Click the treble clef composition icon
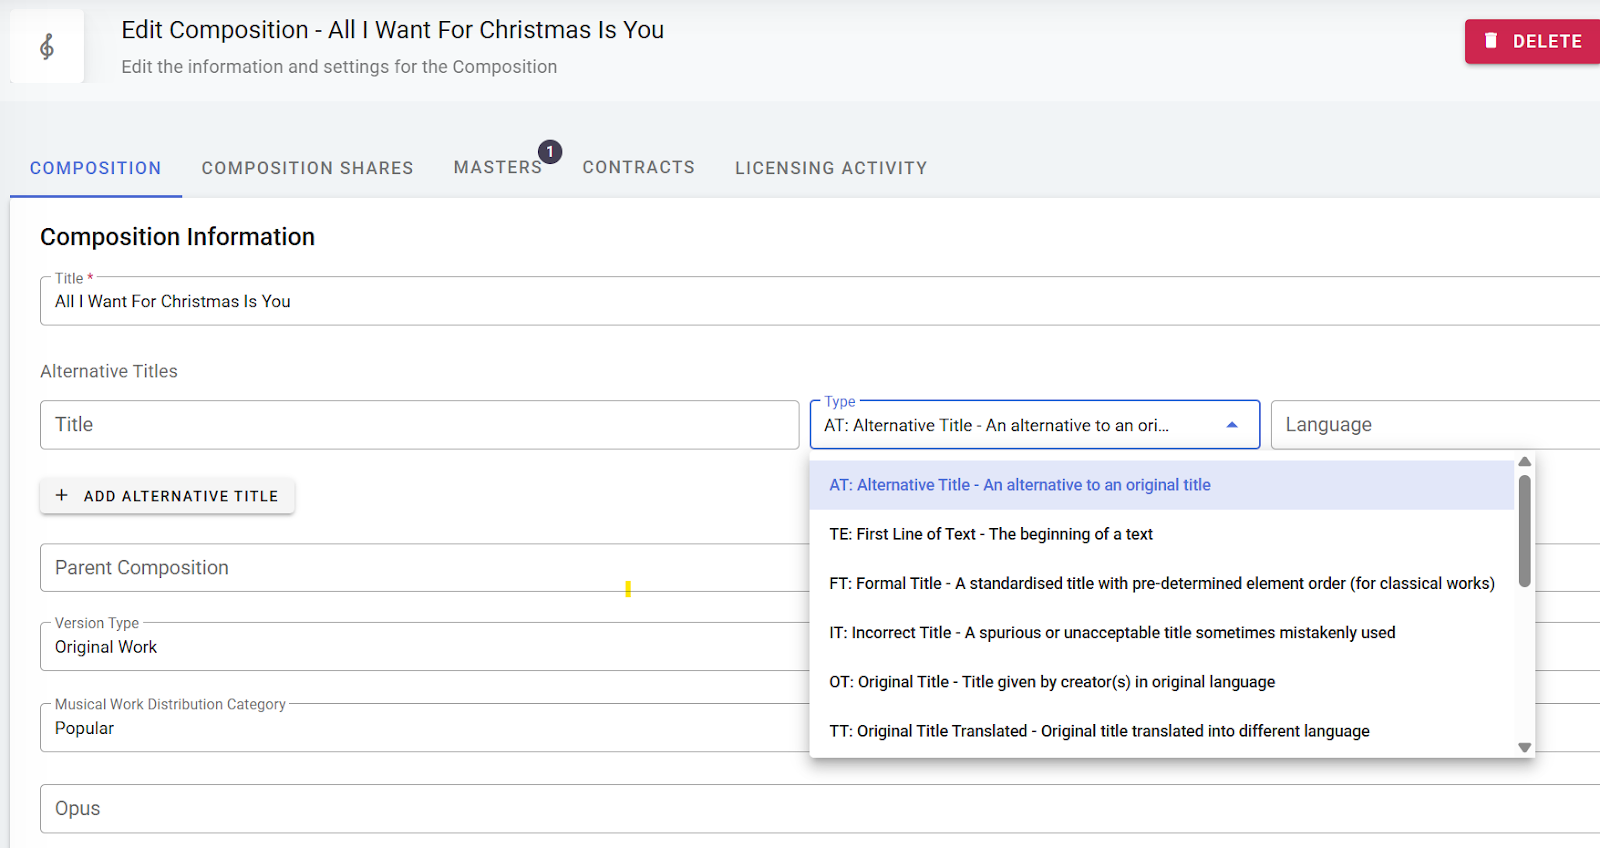Viewport: 1600px width, 848px height. 47,47
